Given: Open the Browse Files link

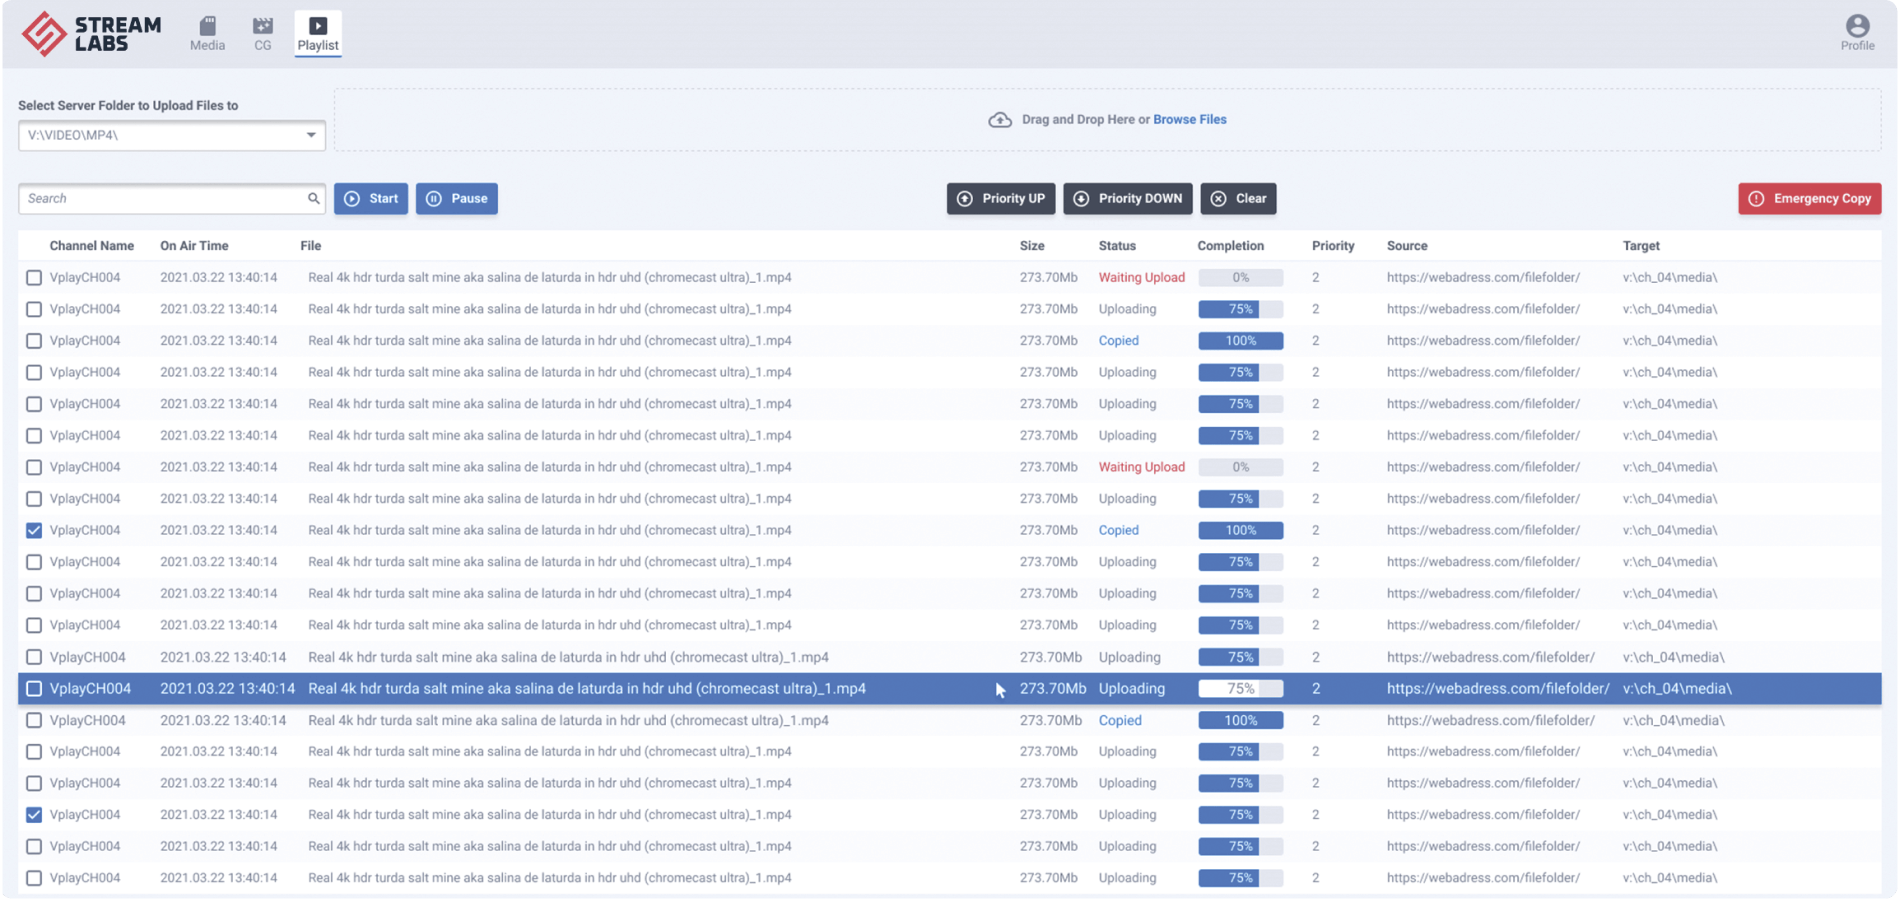Looking at the screenshot, I should 1189,120.
